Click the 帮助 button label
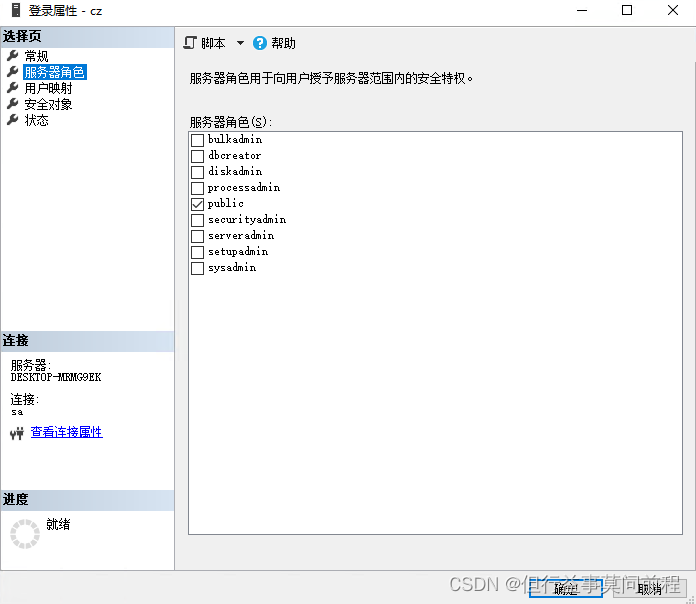The width and height of the screenshot is (696, 604). [x=283, y=43]
